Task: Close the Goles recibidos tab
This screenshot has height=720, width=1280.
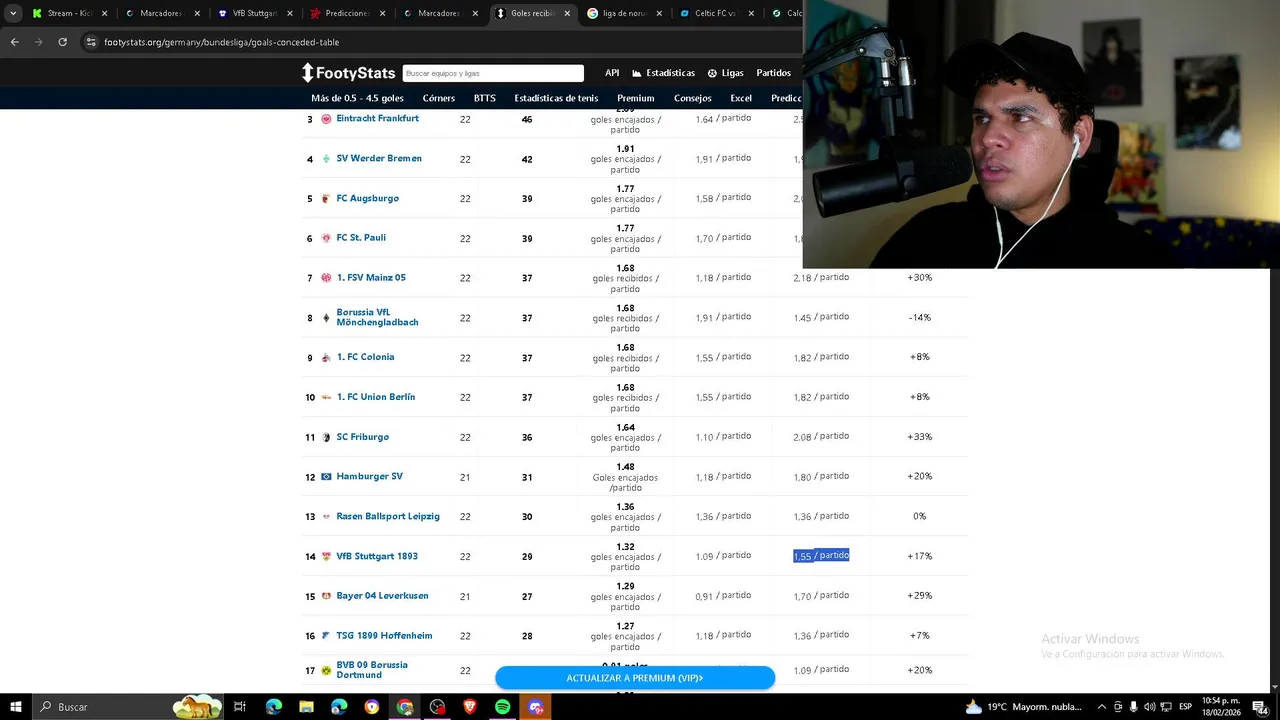Action: [567, 14]
